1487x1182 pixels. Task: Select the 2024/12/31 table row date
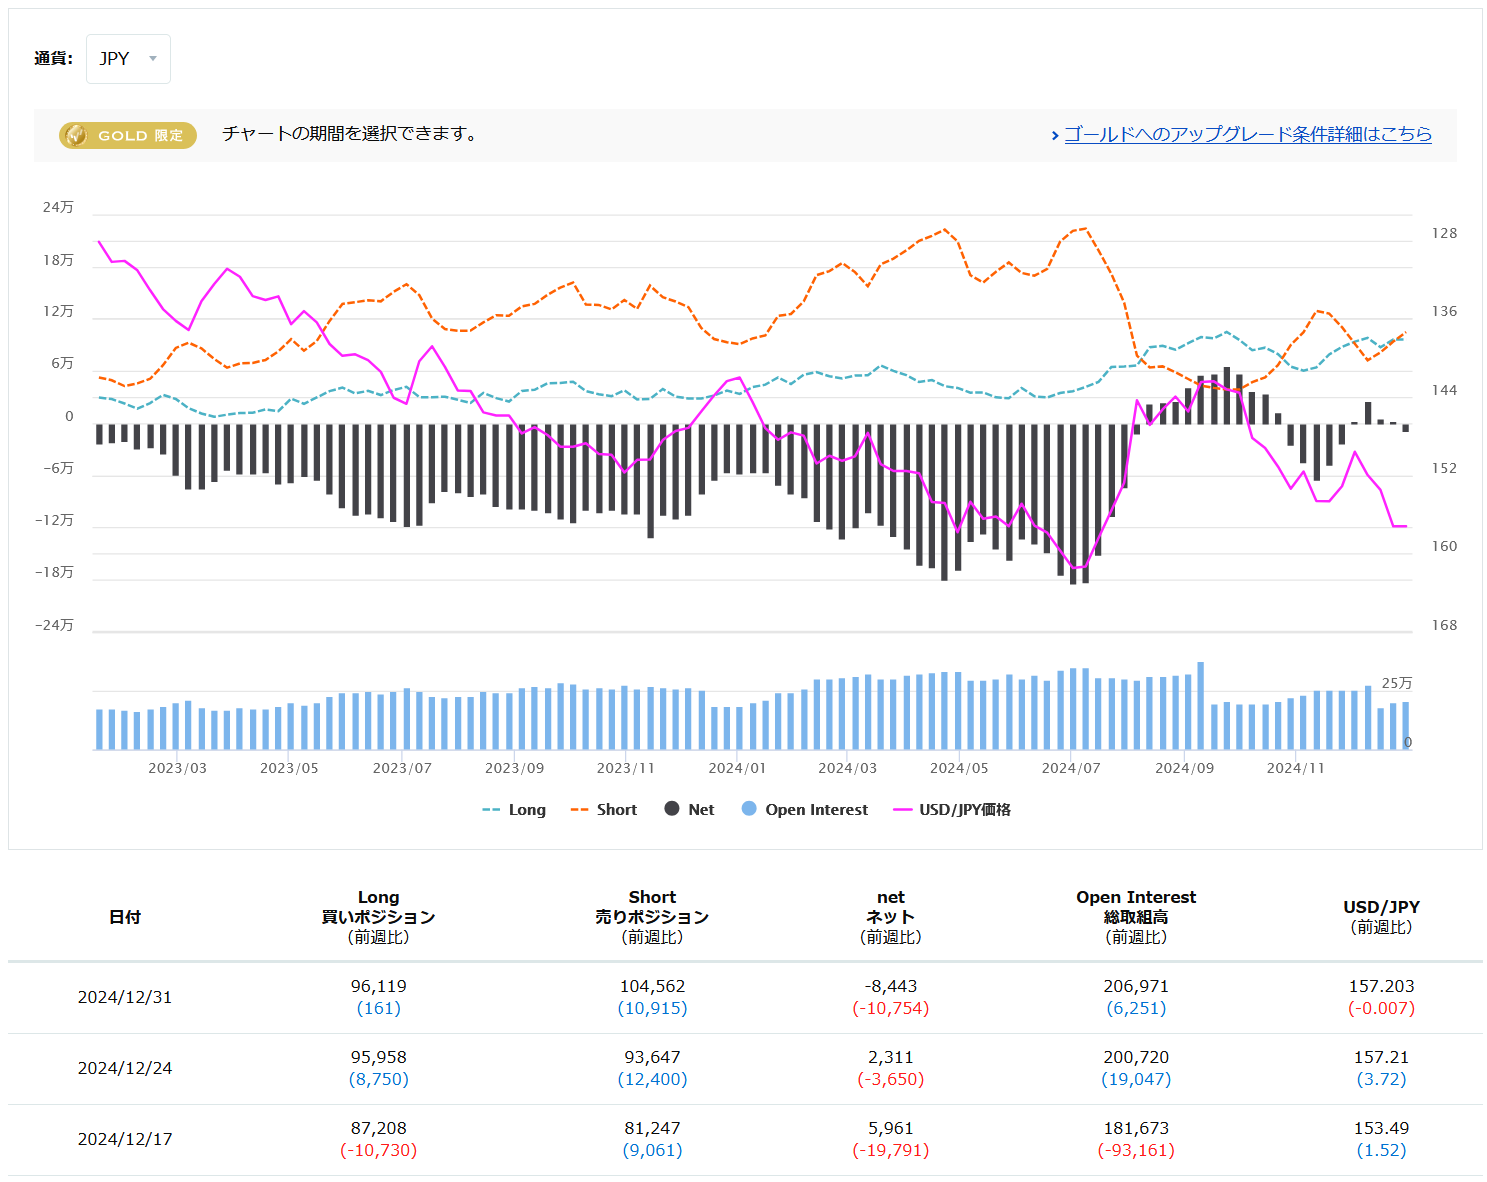(125, 997)
